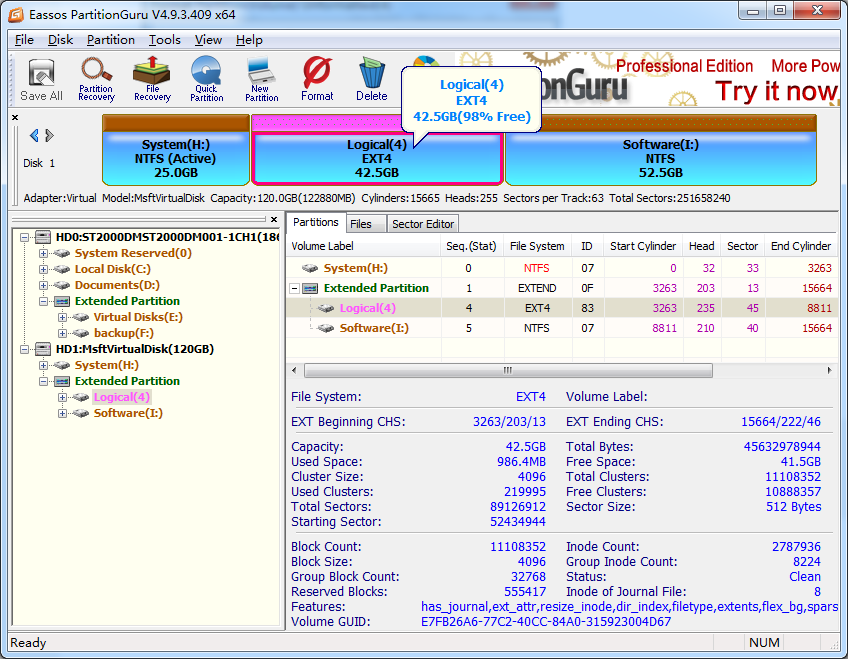Open the Tools menu

[x=164, y=40]
